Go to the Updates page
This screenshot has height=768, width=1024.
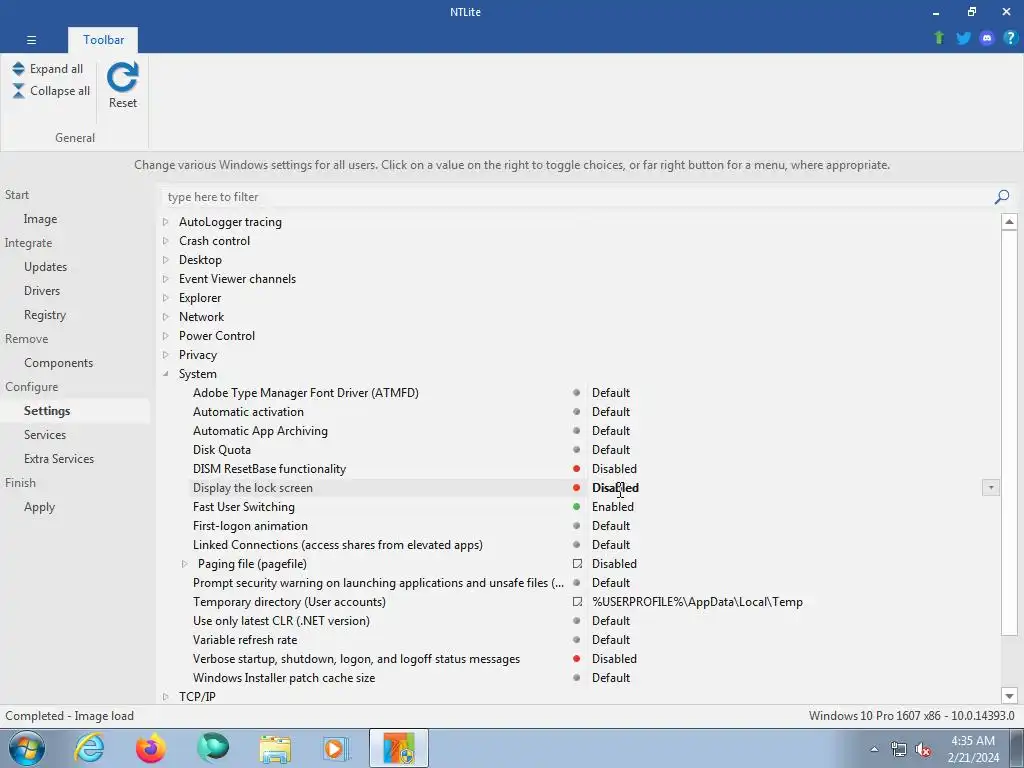click(45, 266)
